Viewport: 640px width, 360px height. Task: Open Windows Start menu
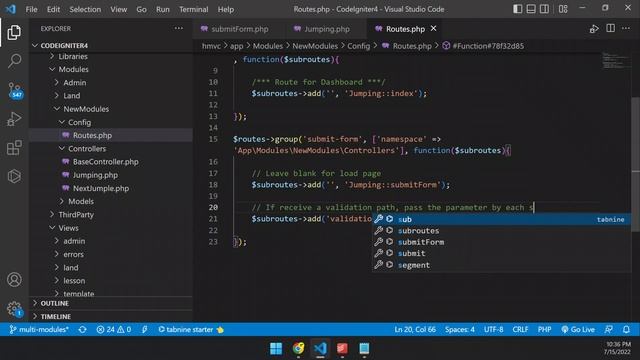276,349
